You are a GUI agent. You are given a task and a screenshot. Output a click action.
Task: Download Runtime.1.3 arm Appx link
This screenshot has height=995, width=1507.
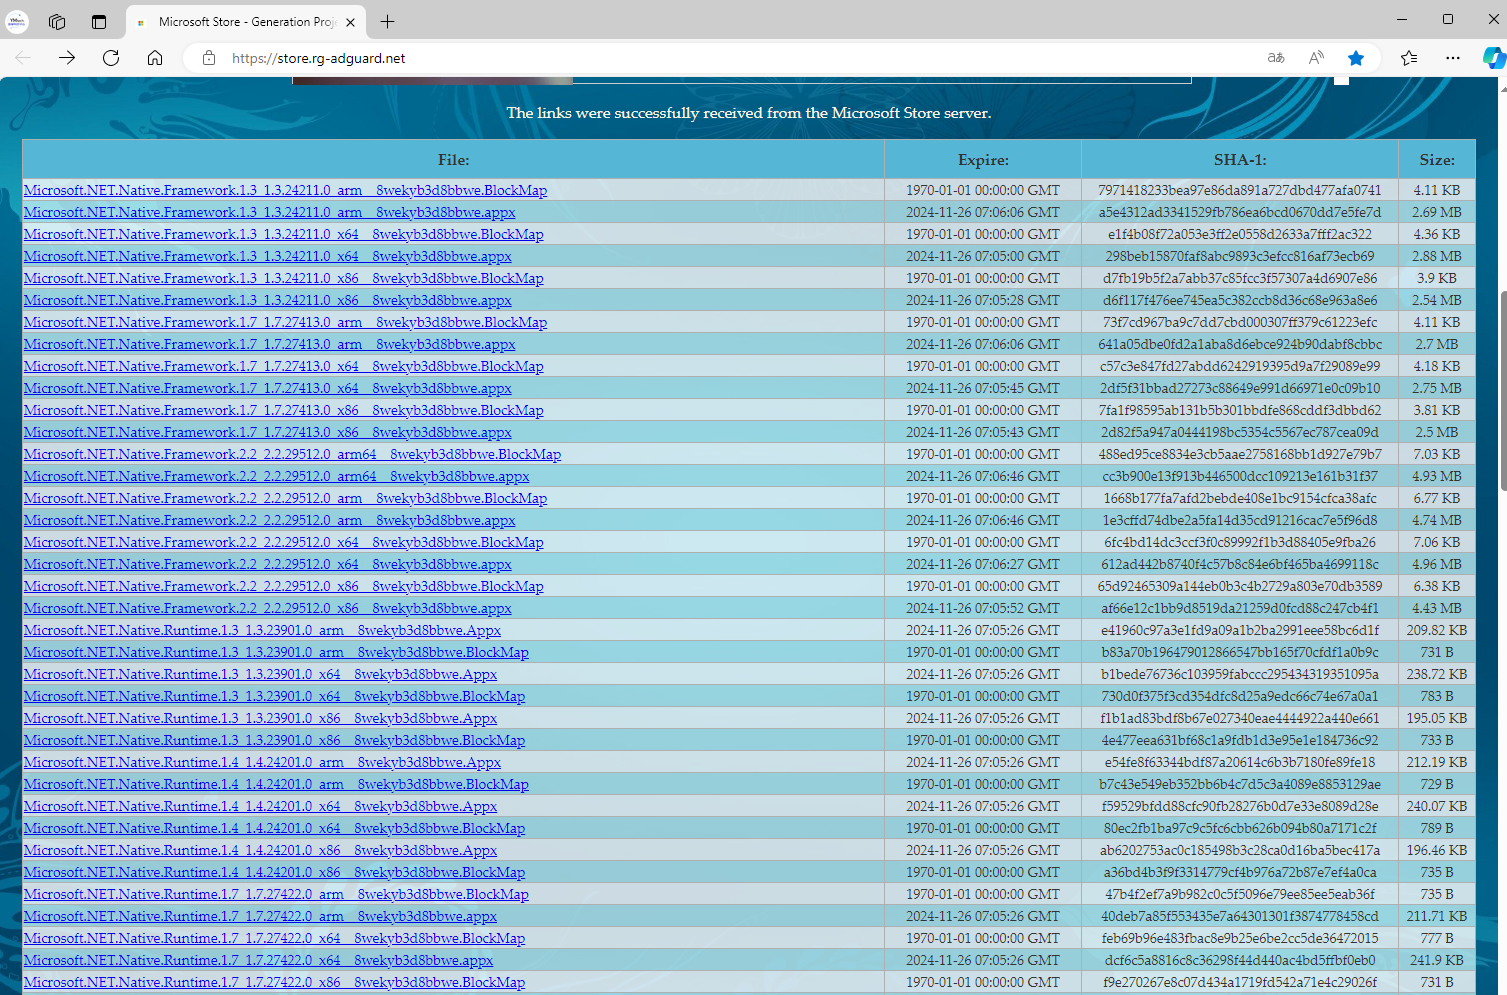(x=262, y=630)
